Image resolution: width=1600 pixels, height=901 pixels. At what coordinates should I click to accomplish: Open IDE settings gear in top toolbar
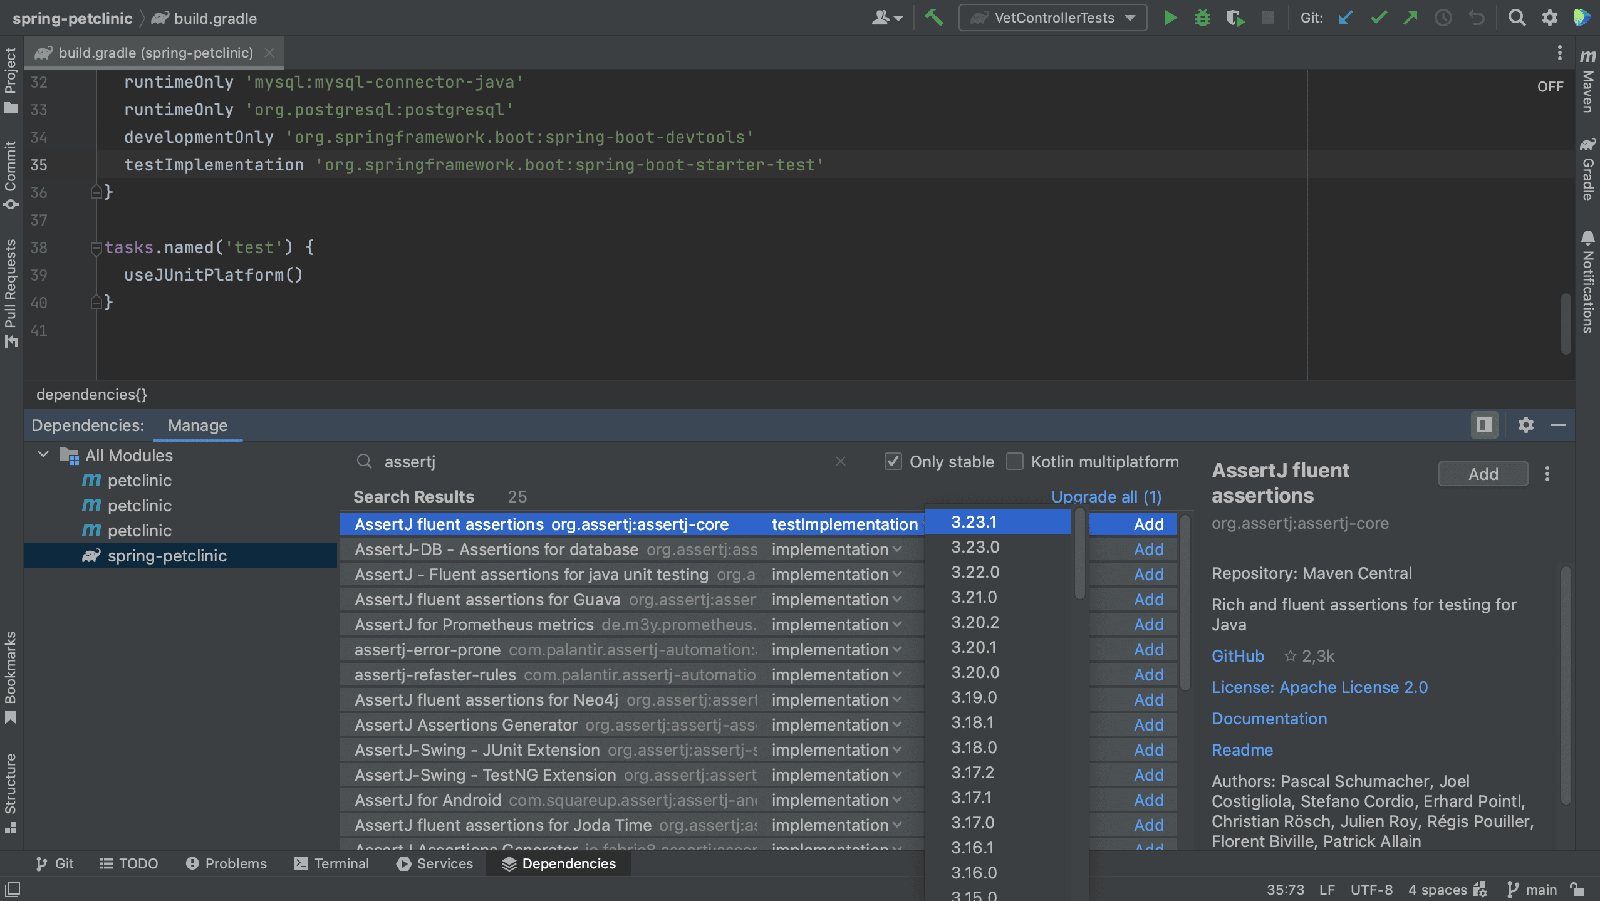click(x=1549, y=17)
